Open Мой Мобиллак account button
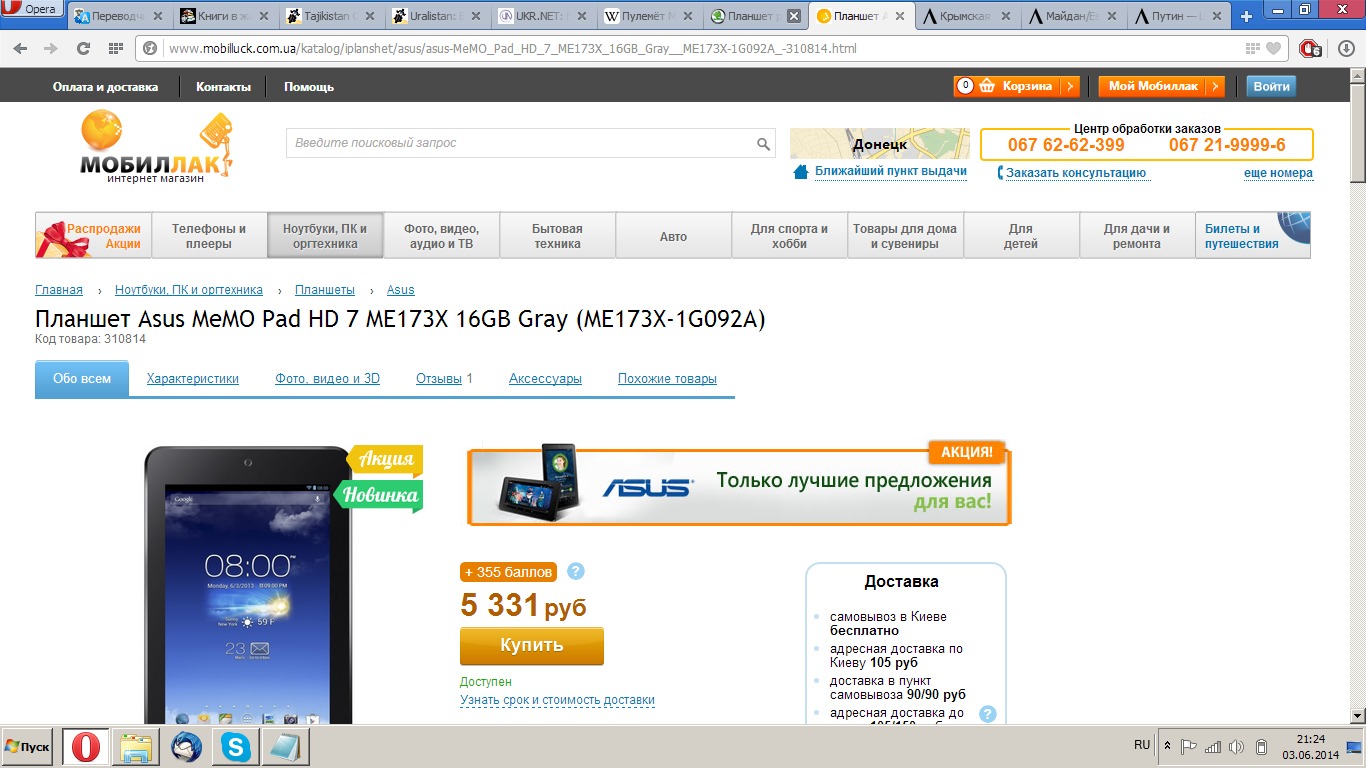The height and width of the screenshot is (768, 1366). pyautogui.click(x=1161, y=86)
